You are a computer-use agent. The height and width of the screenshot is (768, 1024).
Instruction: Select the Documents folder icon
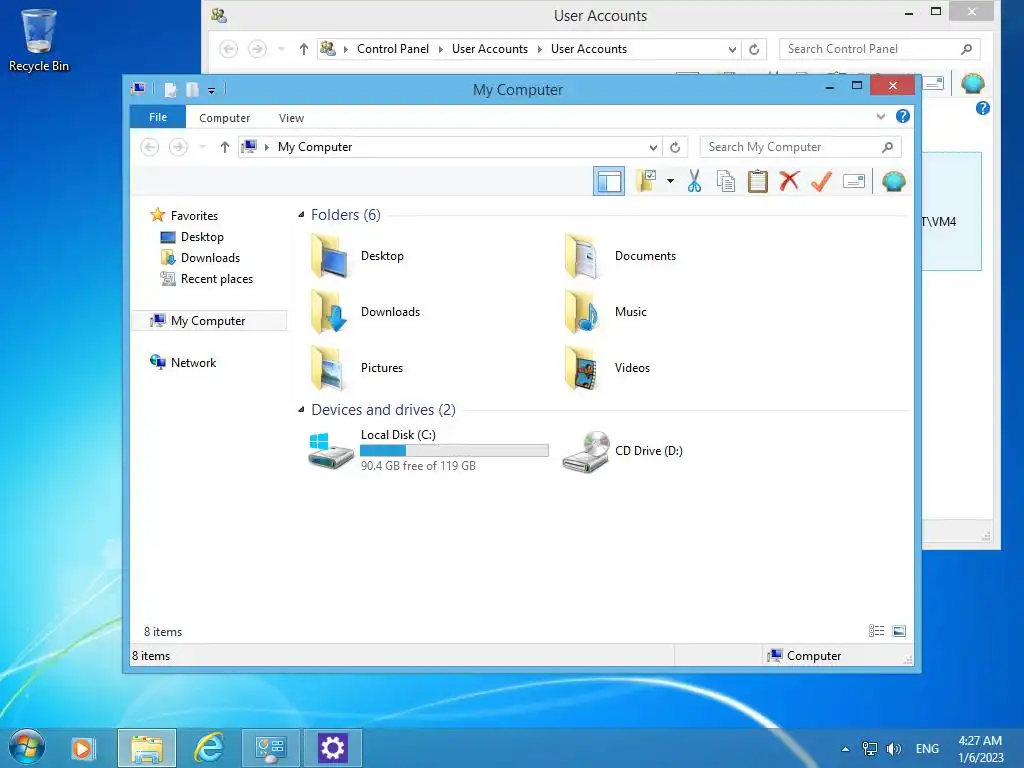pos(582,256)
